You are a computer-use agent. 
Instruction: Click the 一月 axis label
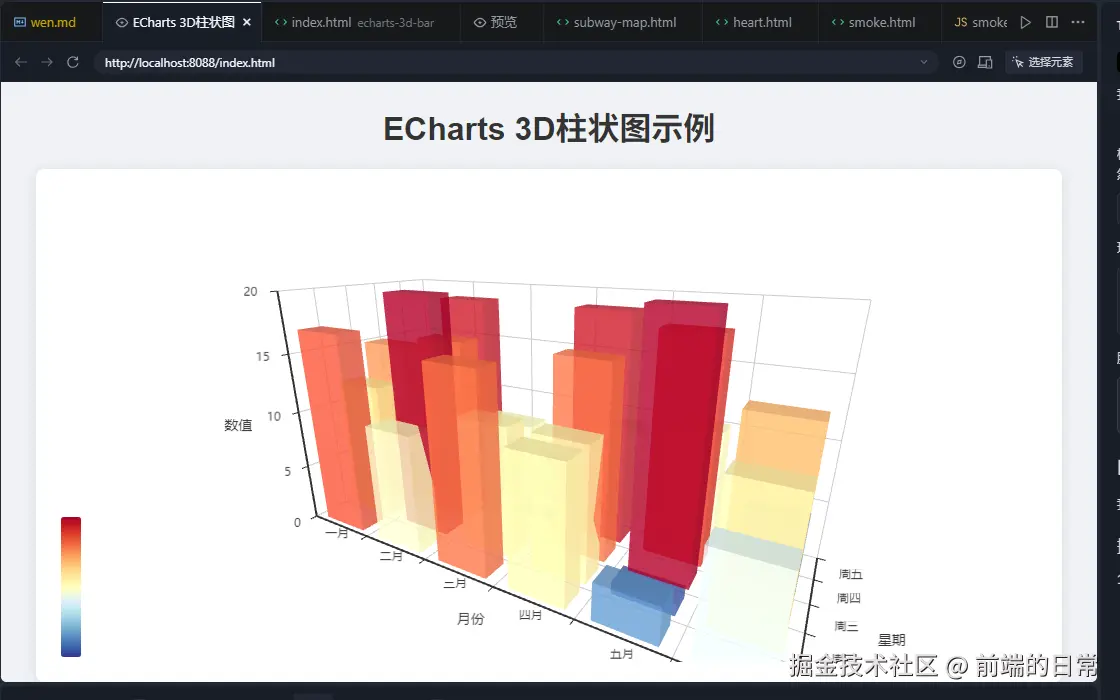(336, 533)
